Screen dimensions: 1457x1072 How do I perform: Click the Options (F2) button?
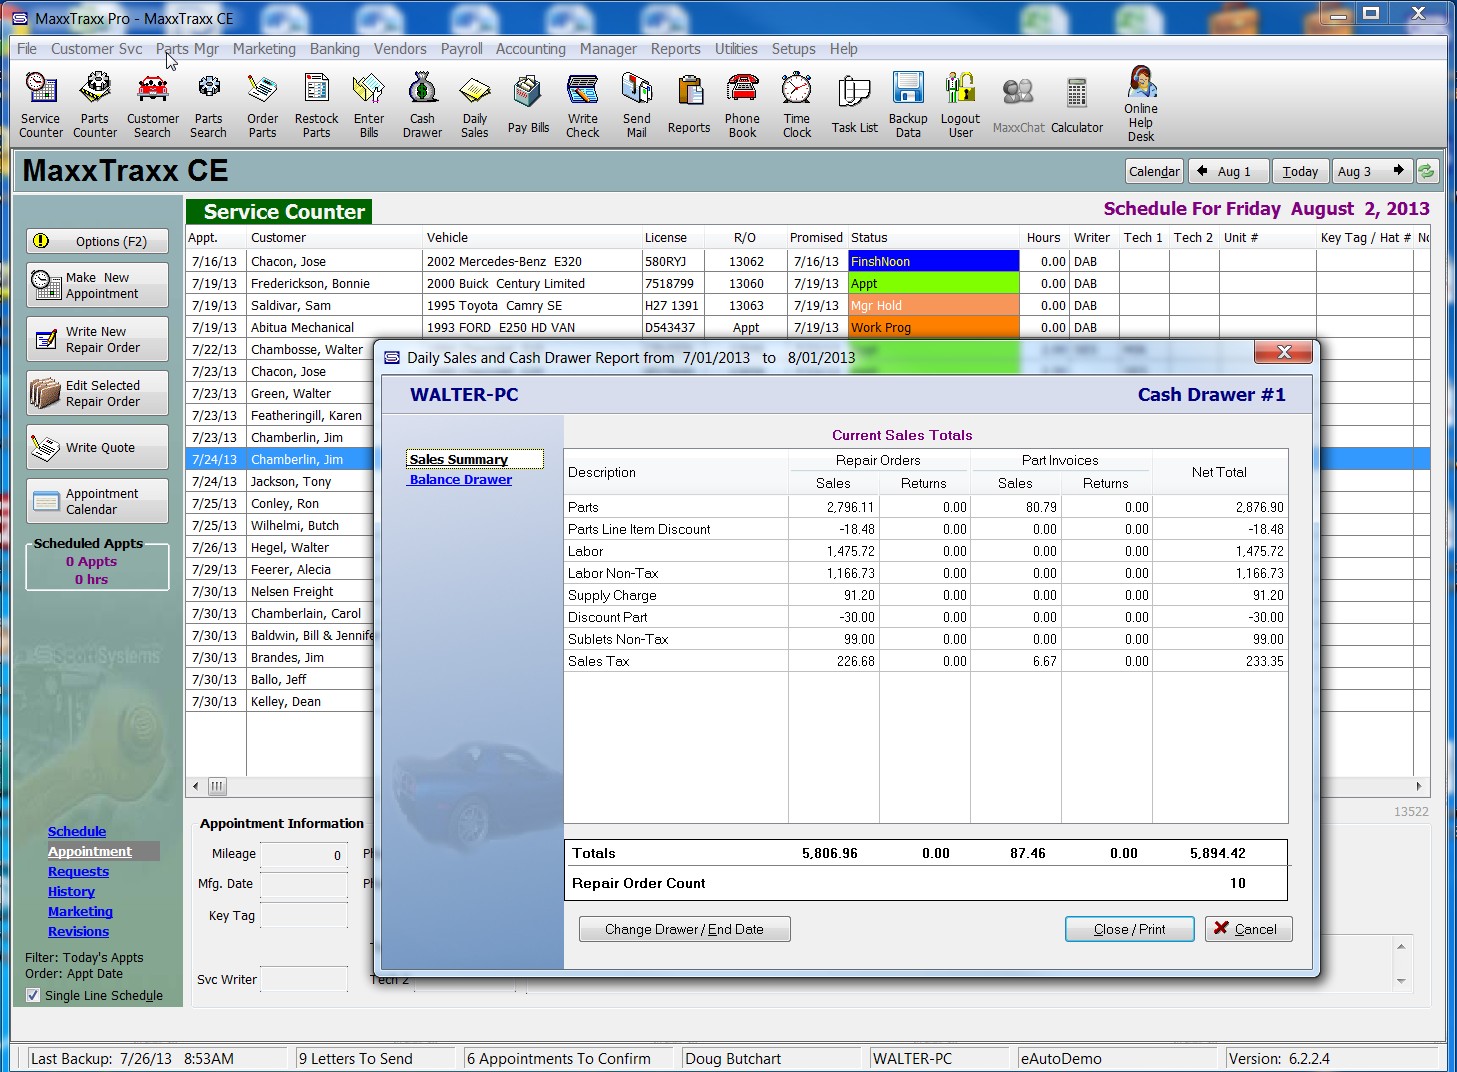(x=97, y=241)
